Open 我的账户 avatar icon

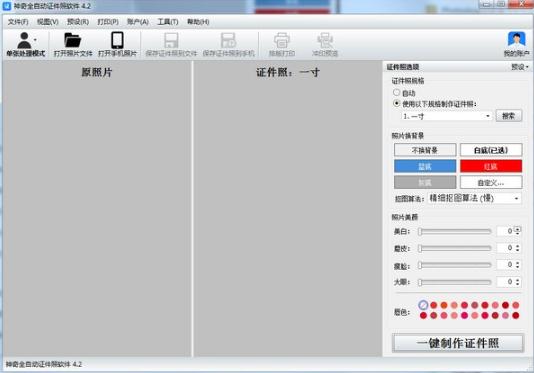(x=516, y=39)
